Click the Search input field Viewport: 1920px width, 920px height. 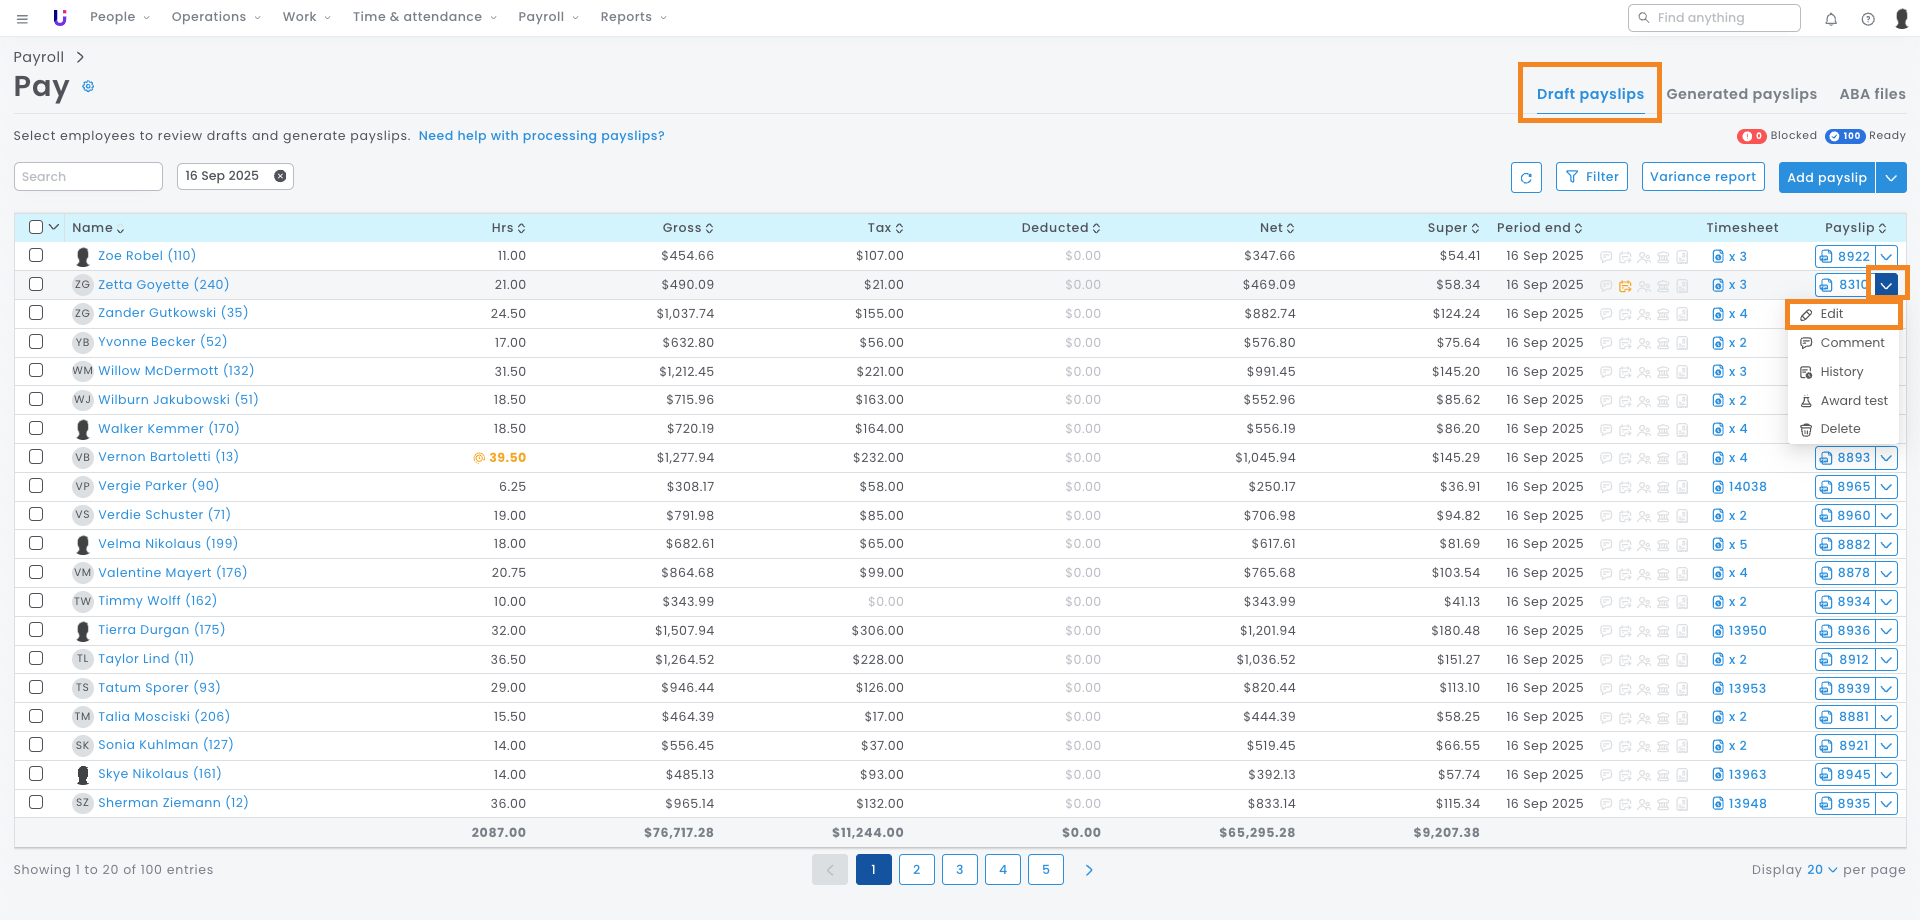coord(88,177)
